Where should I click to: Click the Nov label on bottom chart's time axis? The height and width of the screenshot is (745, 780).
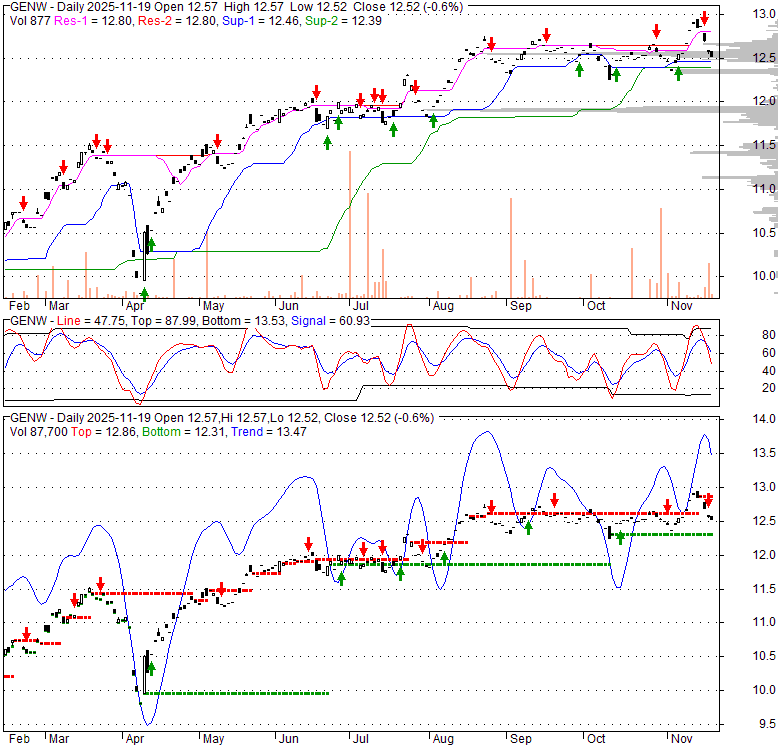pyautogui.click(x=682, y=740)
